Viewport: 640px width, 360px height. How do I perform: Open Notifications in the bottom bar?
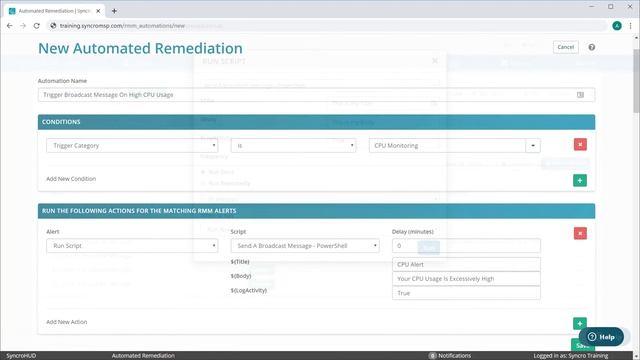[450, 356]
